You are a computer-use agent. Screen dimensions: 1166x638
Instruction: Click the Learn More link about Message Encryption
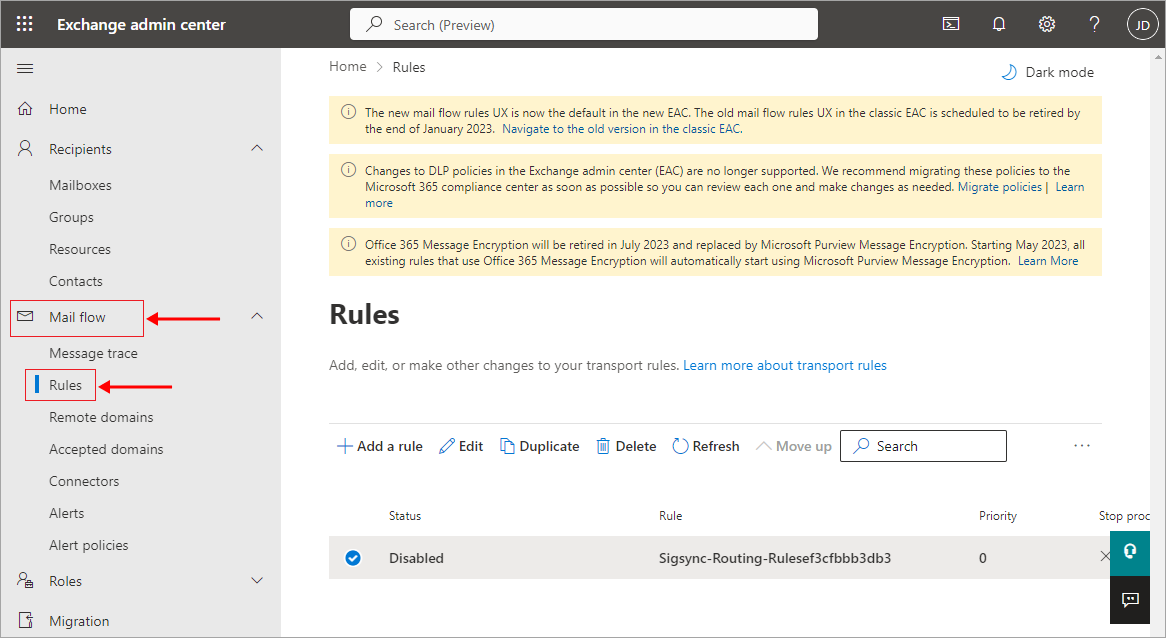[x=1048, y=261]
